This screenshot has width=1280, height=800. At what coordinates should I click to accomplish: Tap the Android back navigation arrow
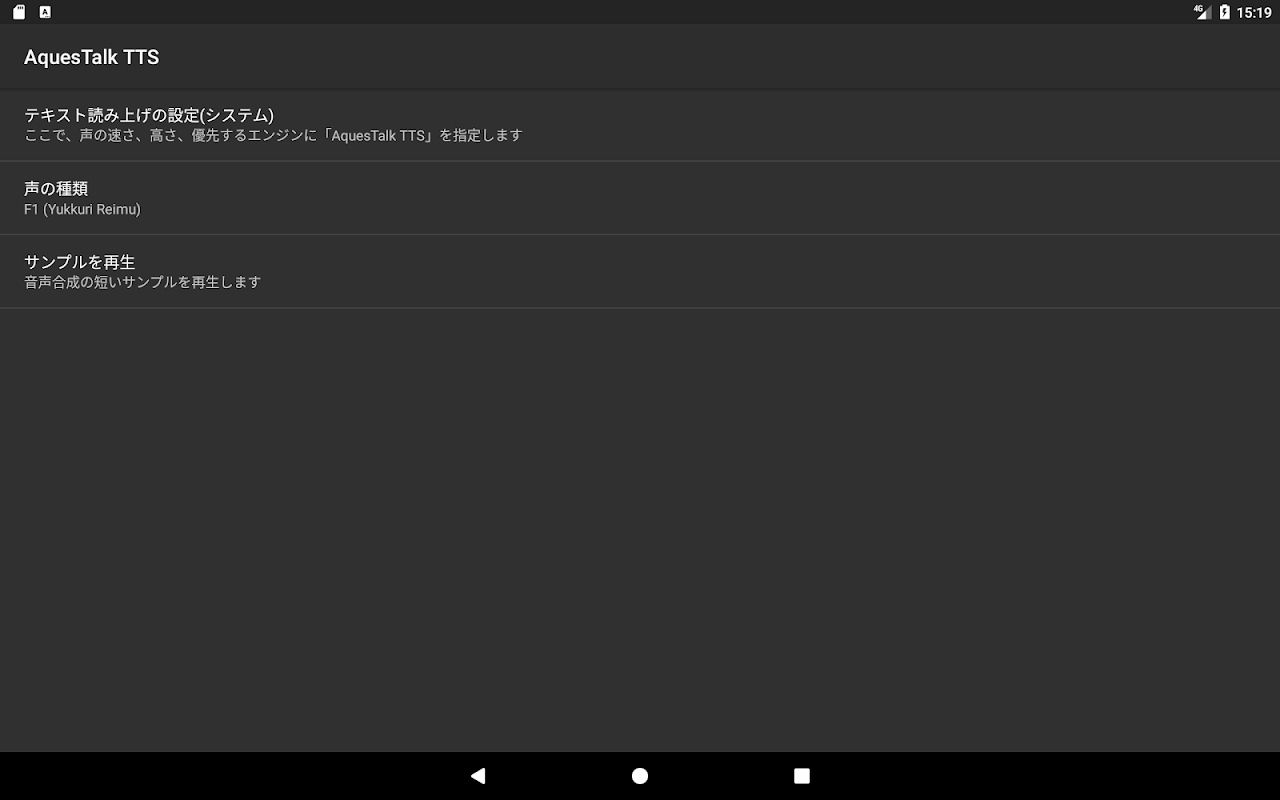(x=478, y=776)
